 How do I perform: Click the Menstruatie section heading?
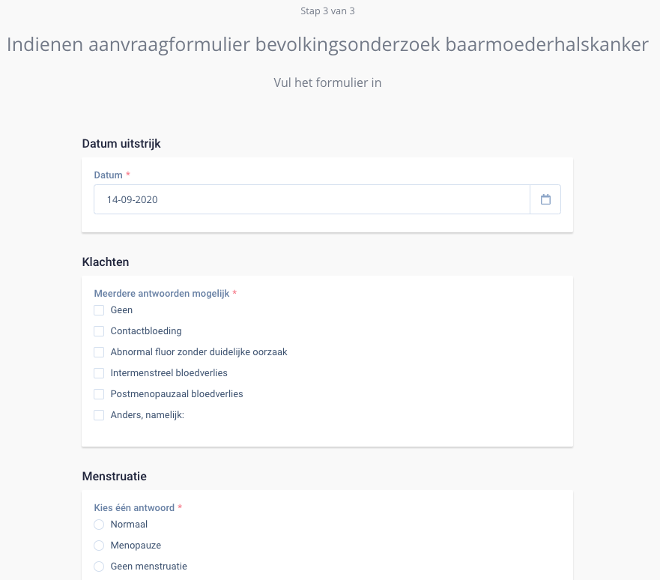pyautogui.click(x=114, y=476)
